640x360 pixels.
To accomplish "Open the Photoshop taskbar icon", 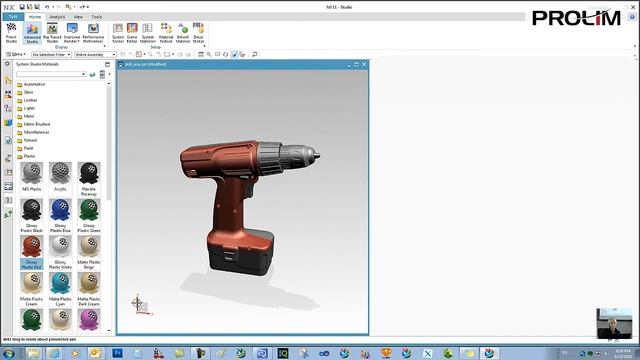I will pos(118,353).
